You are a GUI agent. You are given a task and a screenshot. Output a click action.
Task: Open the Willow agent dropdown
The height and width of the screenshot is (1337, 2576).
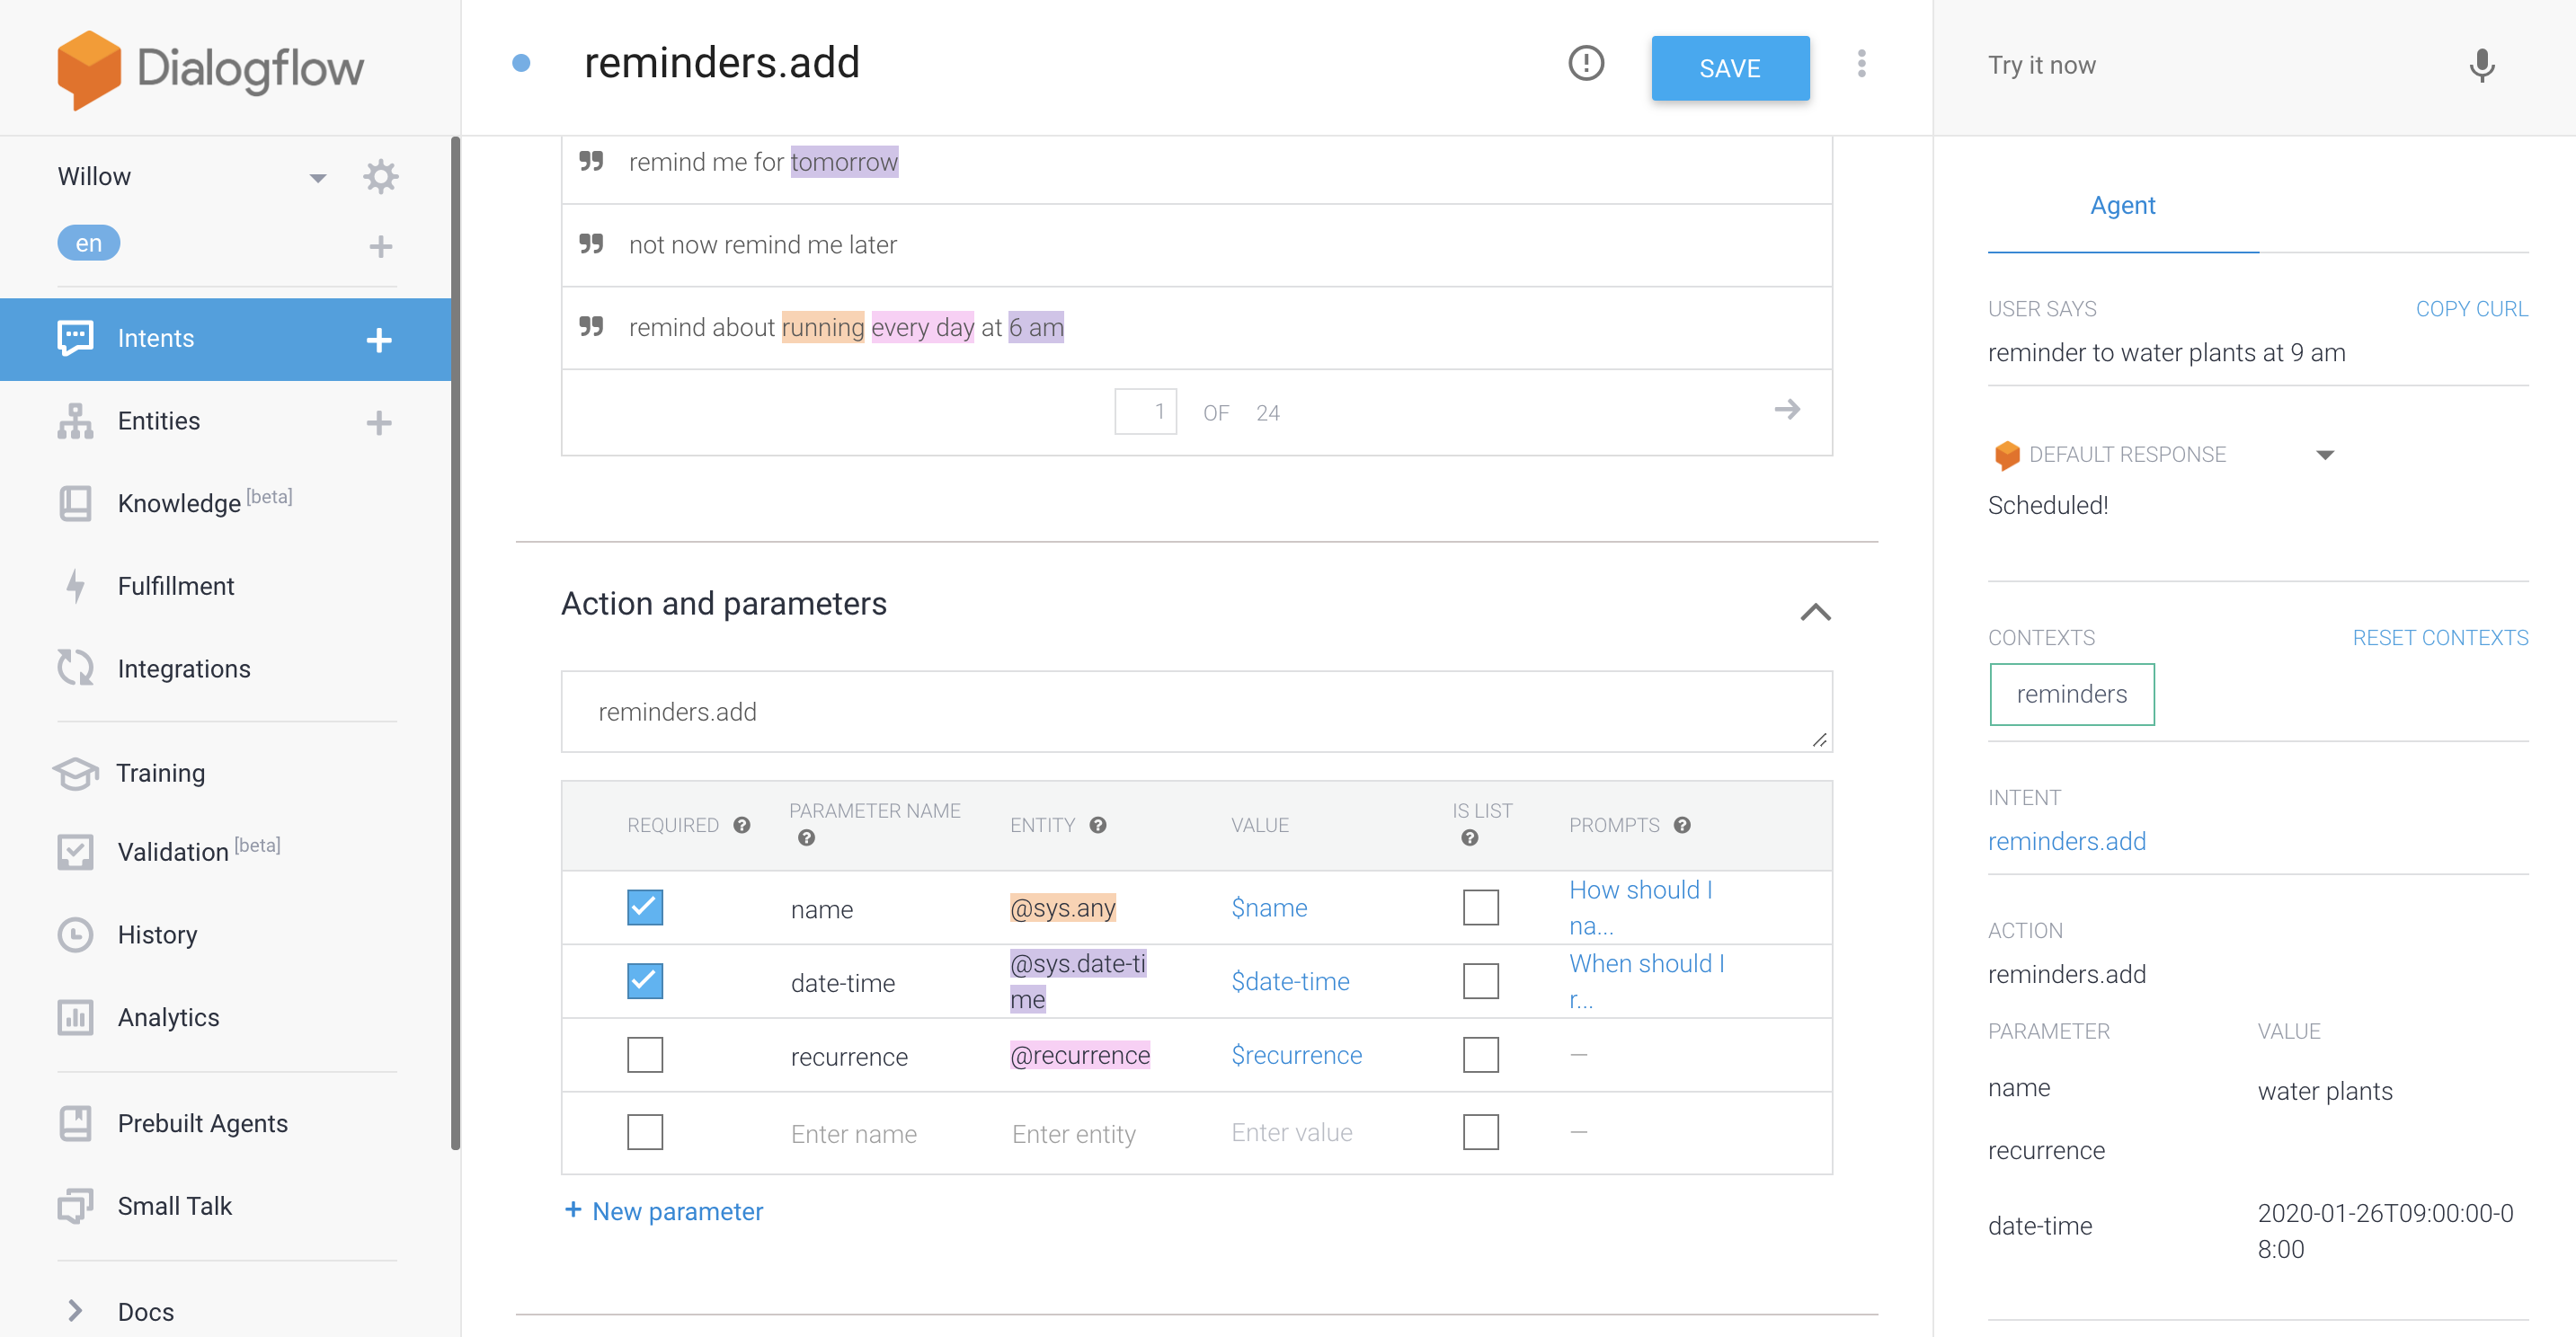tap(317, 178)
